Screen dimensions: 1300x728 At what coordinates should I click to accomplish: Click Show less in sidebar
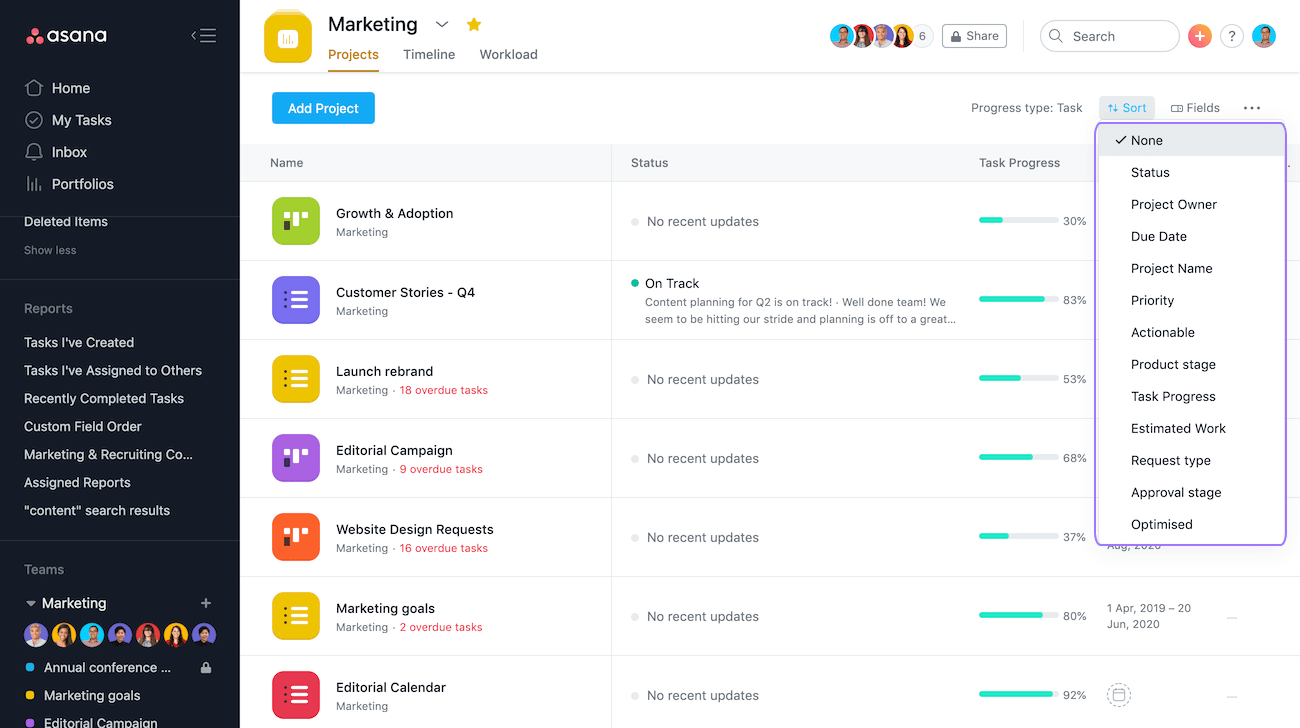[x=50, y=250]
